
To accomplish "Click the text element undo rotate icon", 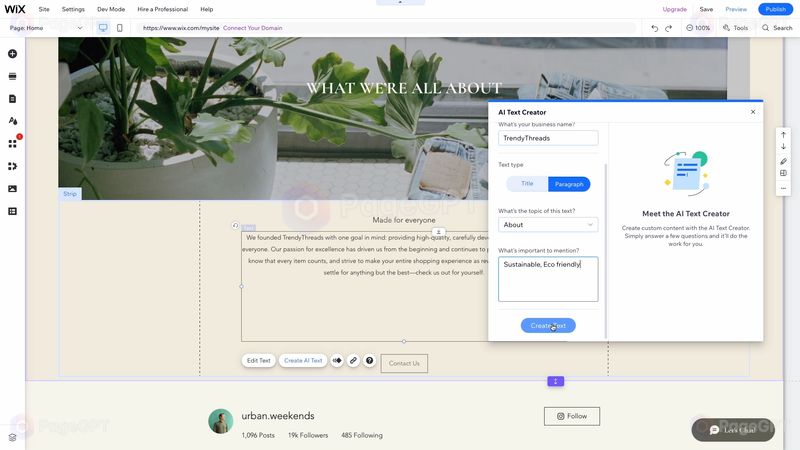I will point(235,226).
